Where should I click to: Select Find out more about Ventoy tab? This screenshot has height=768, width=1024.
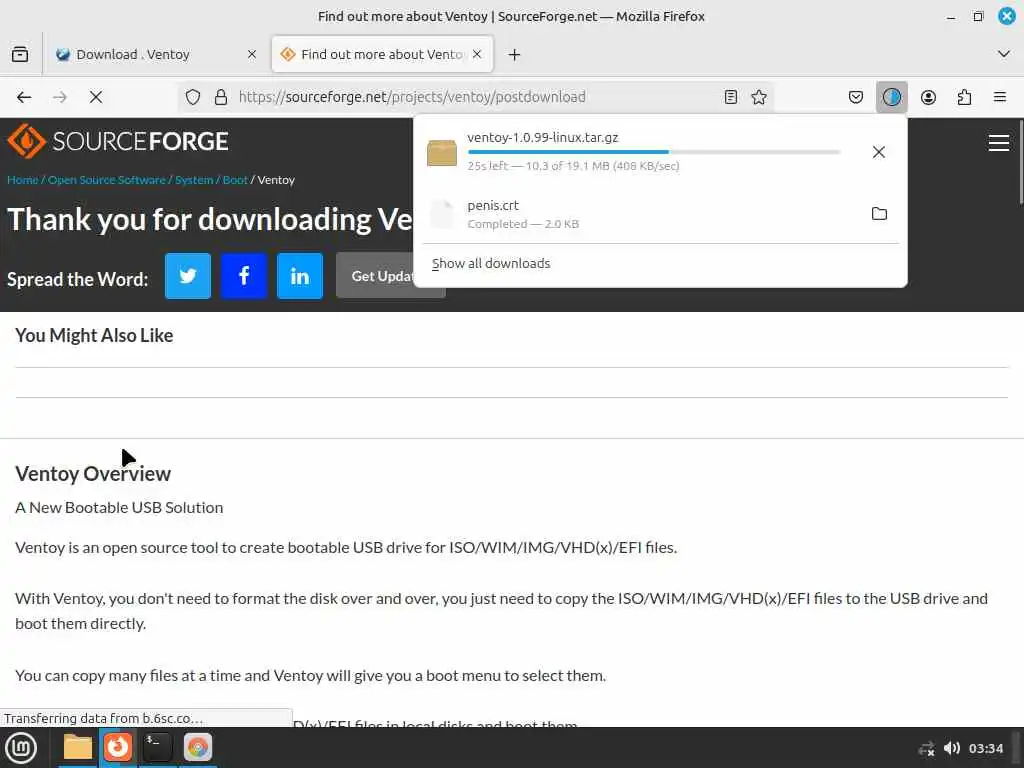click(382, 54)
